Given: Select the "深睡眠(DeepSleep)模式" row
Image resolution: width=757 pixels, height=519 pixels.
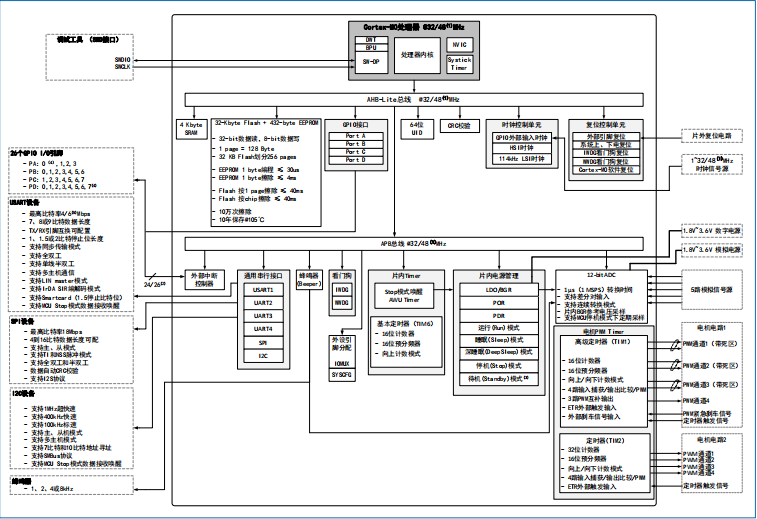Looking at the screenshot, I should pos(499,352).
